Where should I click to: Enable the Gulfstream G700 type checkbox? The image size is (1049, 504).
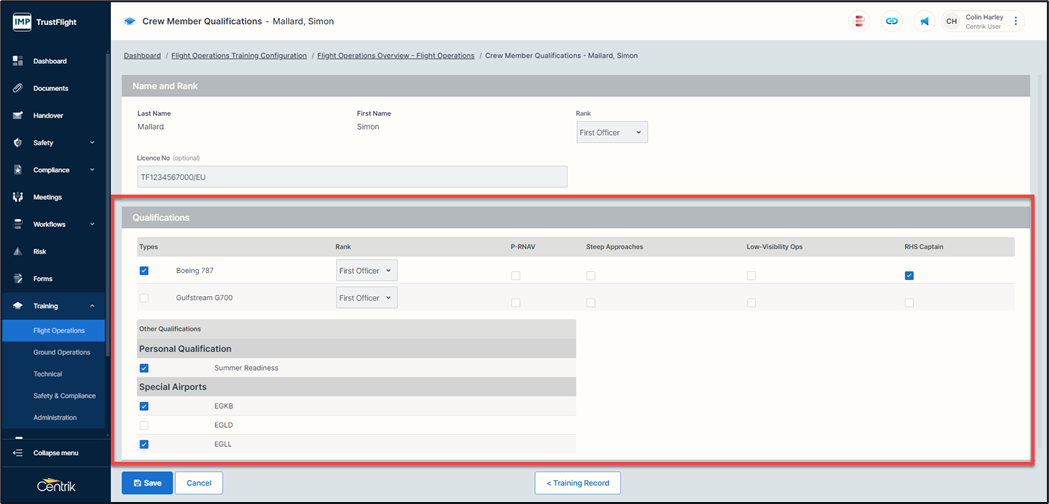click(x=144, y=298)
